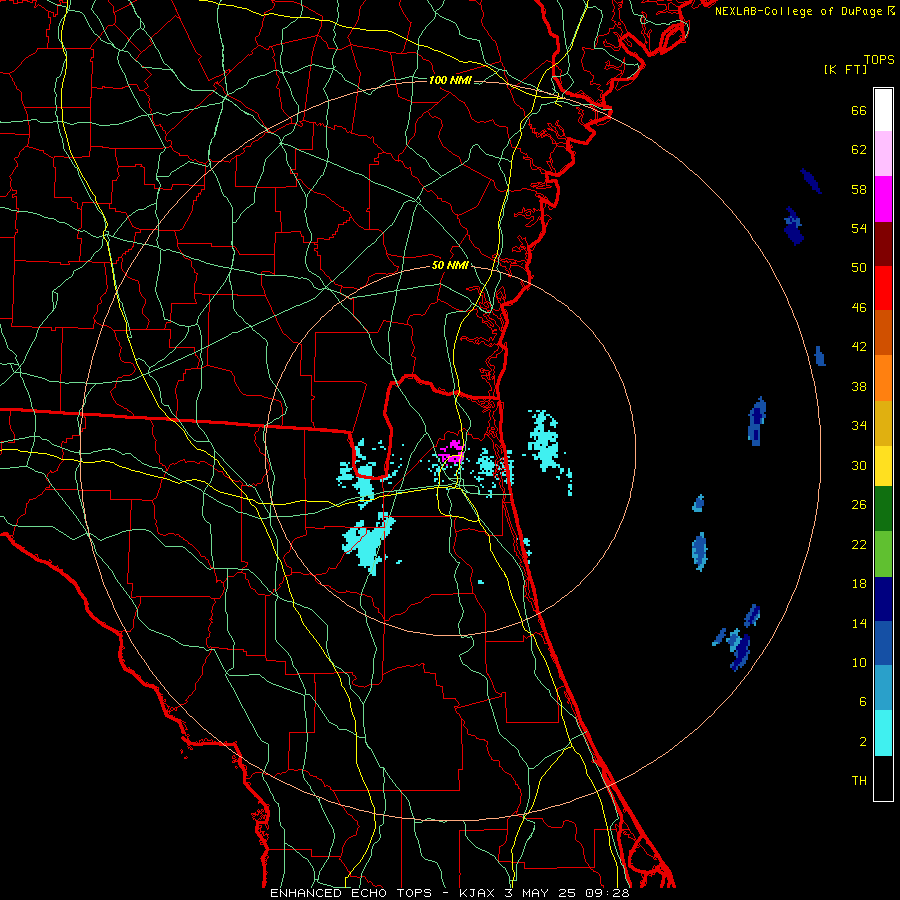The width and height of the screenshot is (900, 900).
Task: Click the cyan offshore echo east of the coast
Action: click(544, 442)
